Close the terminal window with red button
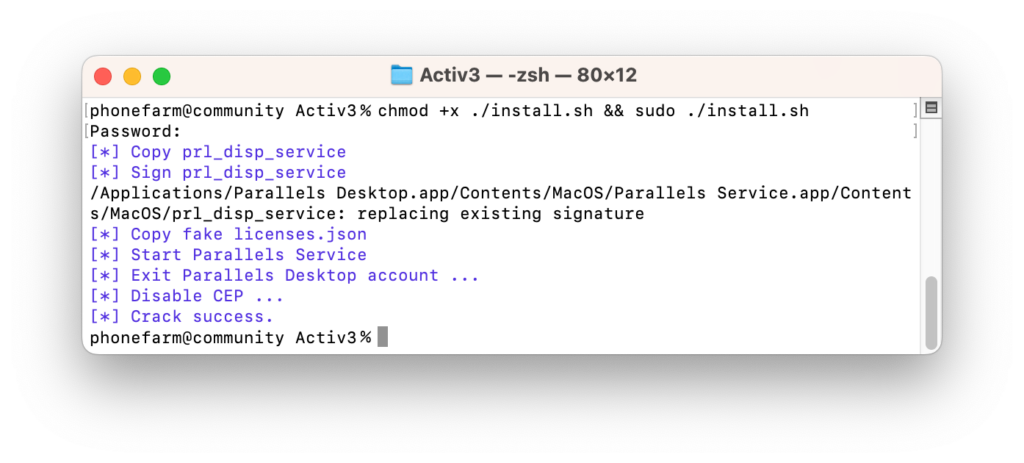Image resolution: width=1024 pixels, height=463 pixels. (103, 76)
